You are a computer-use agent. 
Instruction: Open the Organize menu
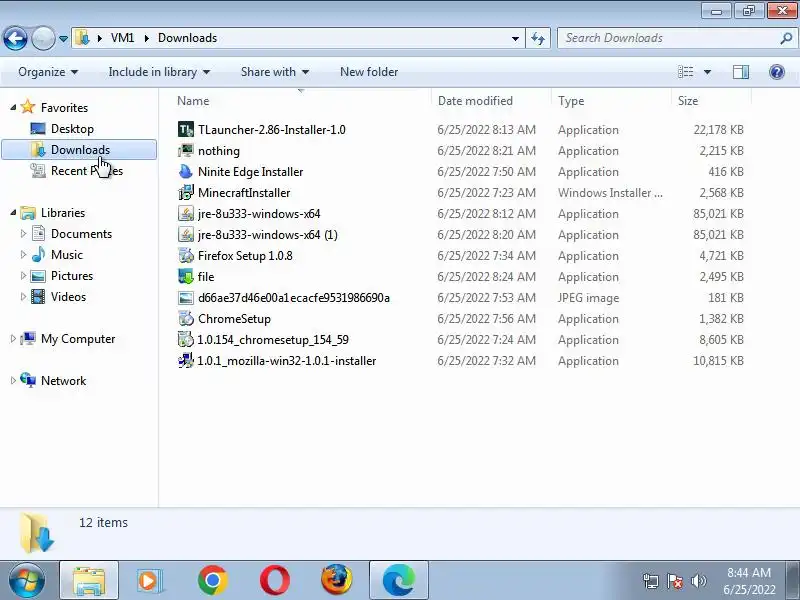(48, 72)
